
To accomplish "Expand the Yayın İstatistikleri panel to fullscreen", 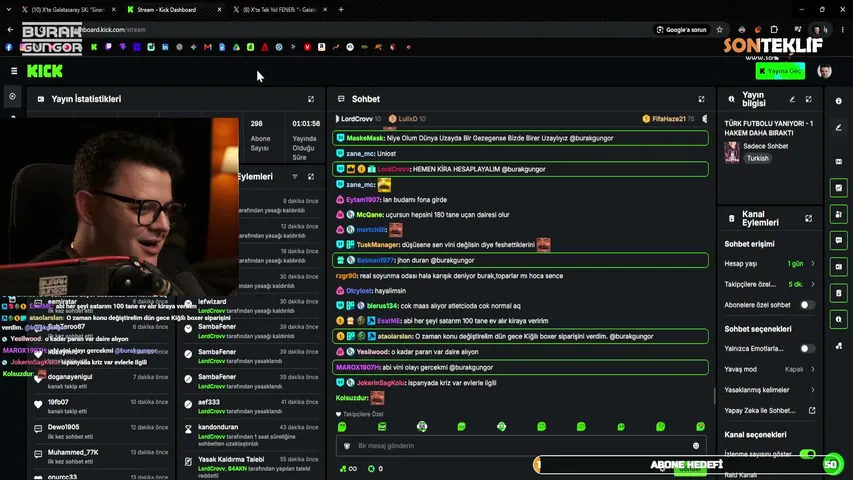I will point(311,99).
